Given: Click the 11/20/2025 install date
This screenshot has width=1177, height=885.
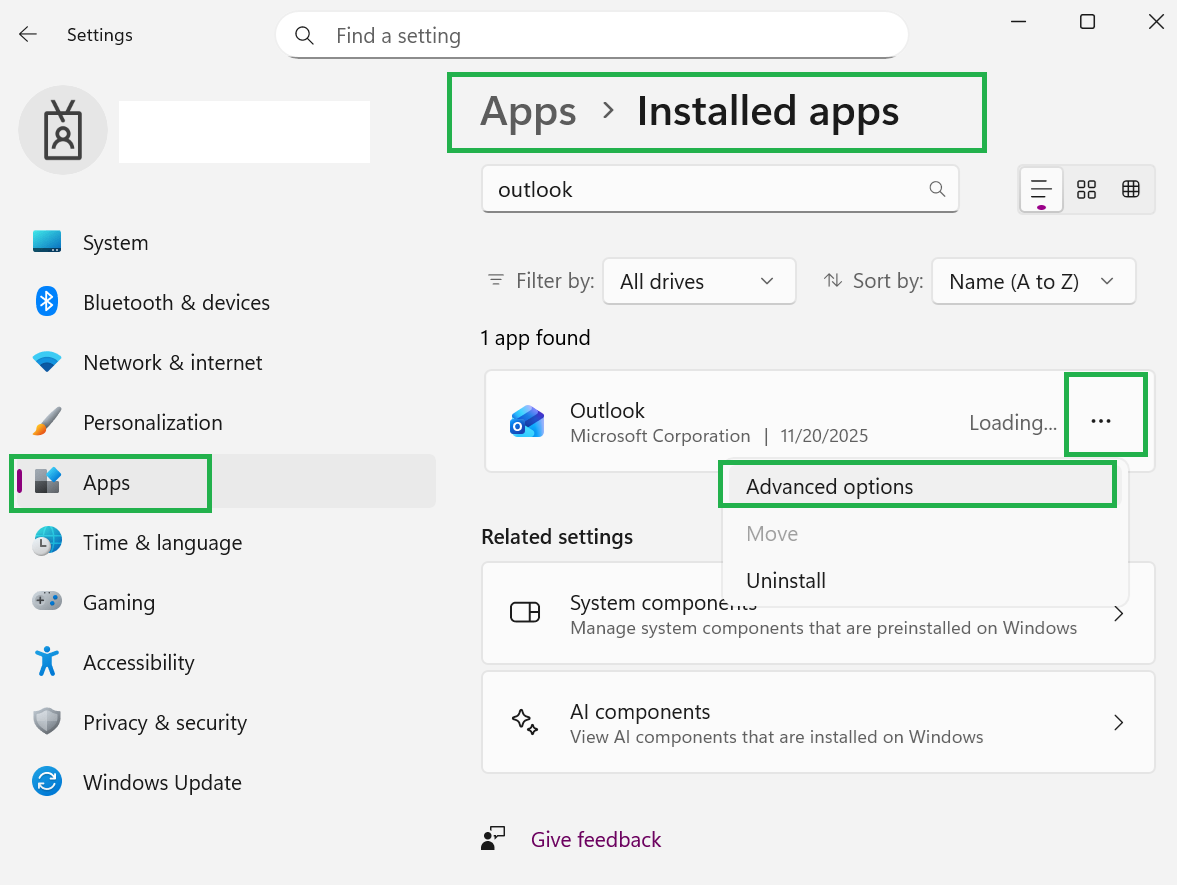Looking at the screenshot, I should click(x=824, y=436).
